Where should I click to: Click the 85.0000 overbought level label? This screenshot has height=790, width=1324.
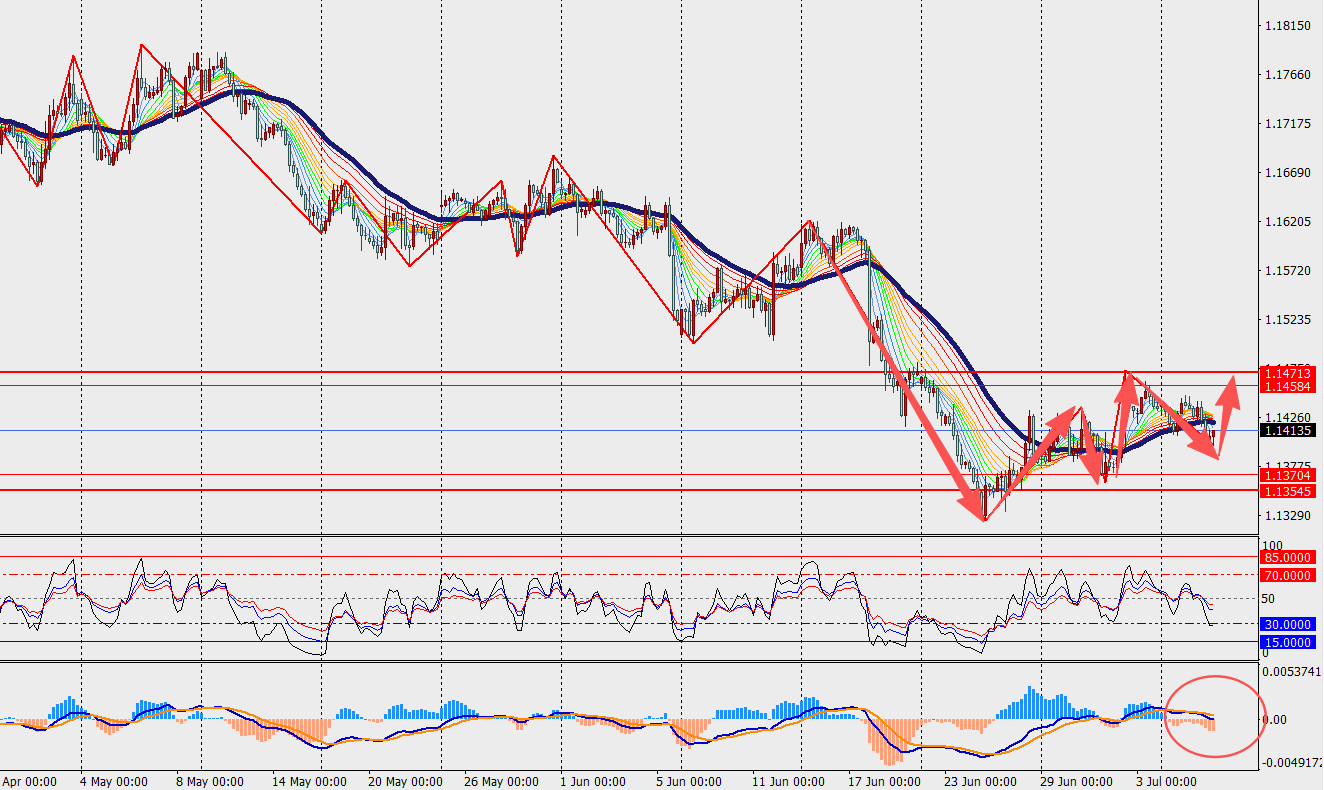(x=1286, y=557)
